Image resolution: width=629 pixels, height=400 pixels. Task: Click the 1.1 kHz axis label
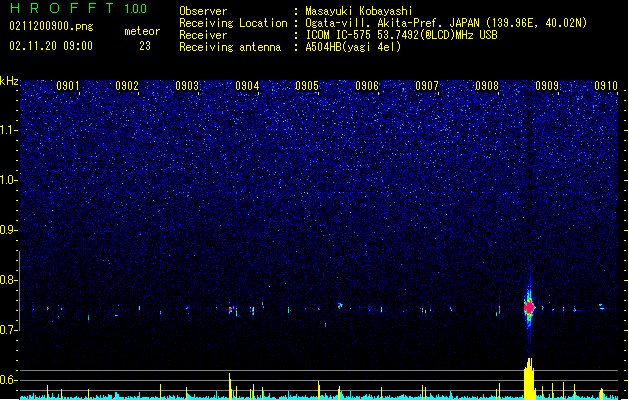9,130
